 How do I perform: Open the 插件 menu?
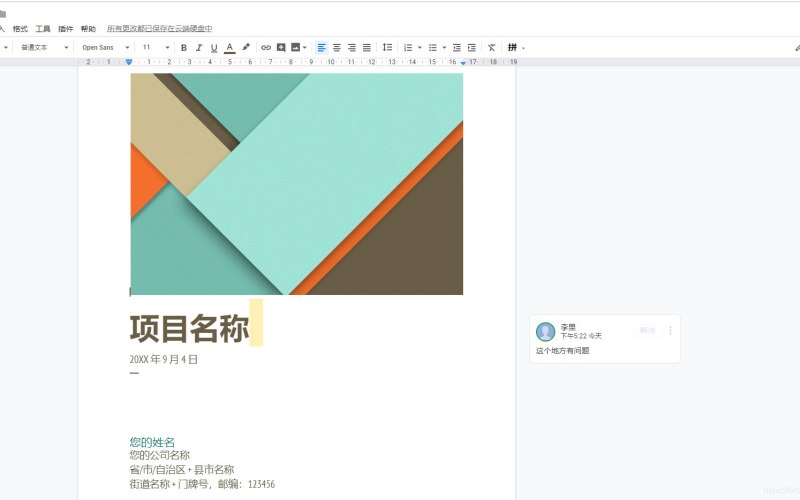pyautogui.click(x=66, y=29)
